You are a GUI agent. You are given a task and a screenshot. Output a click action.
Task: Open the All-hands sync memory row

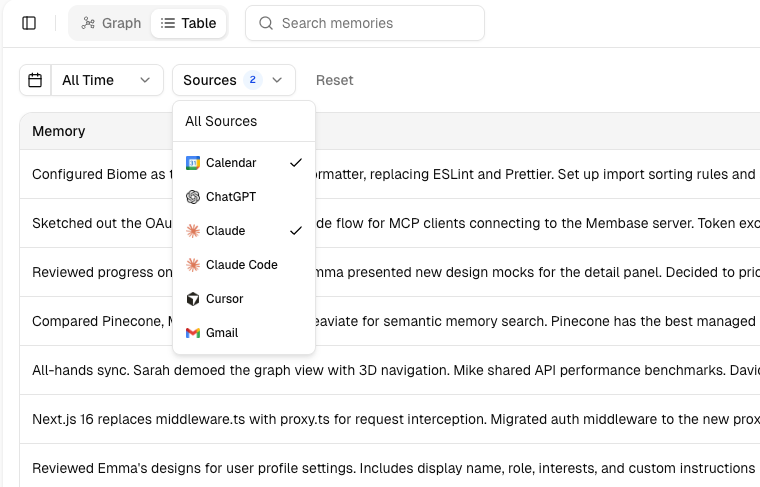point(390,371)
